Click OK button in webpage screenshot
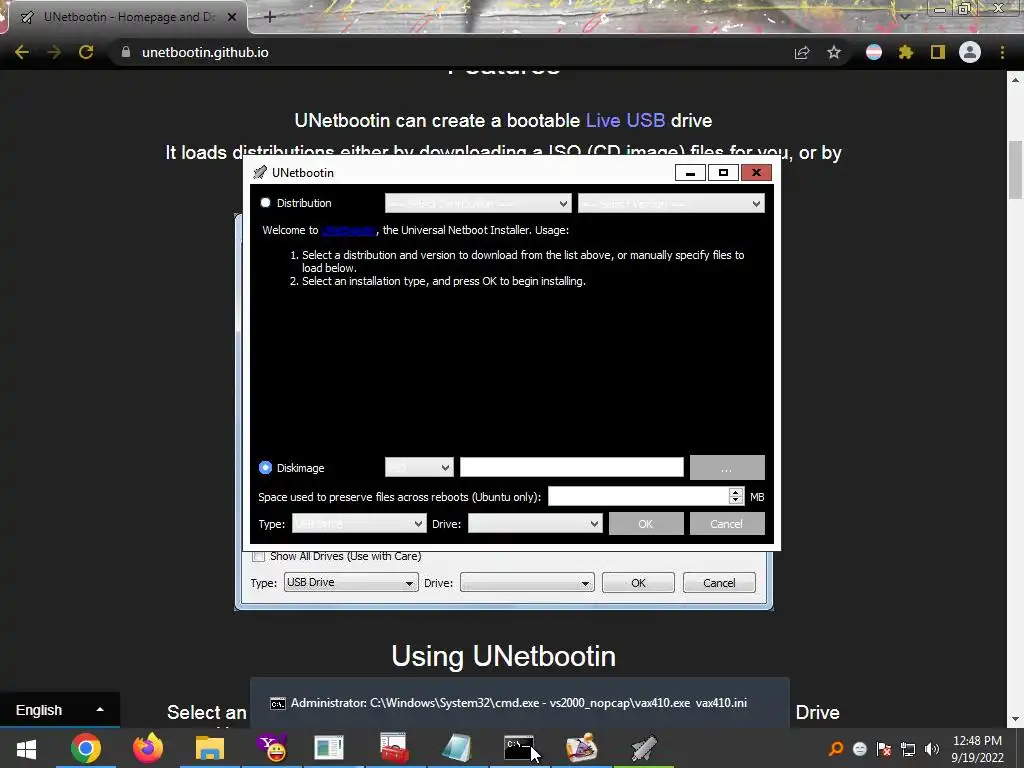 point(638,583)
